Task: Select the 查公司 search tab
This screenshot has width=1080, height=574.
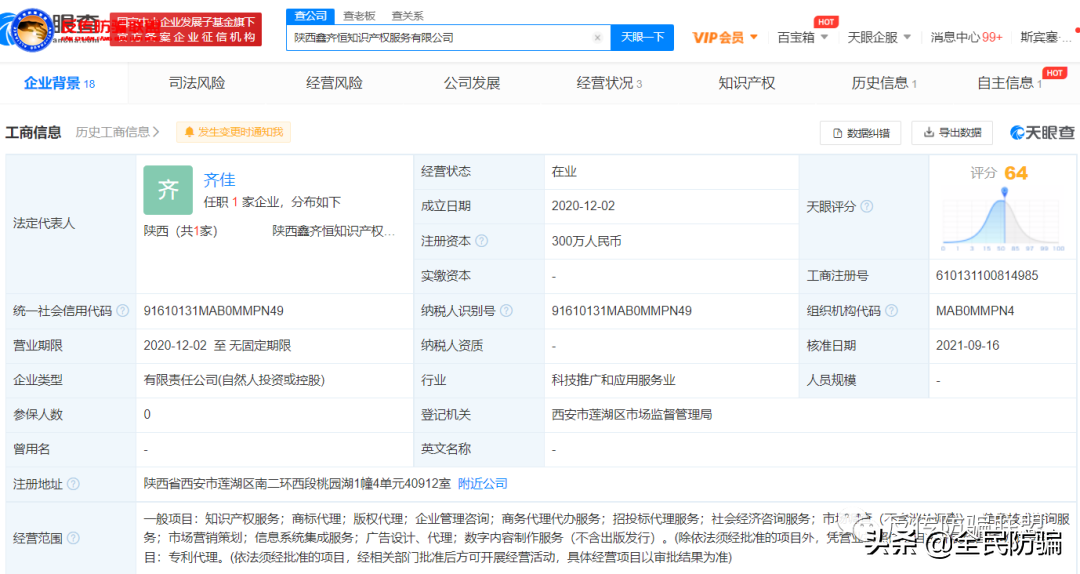Action: pos(310,16)
